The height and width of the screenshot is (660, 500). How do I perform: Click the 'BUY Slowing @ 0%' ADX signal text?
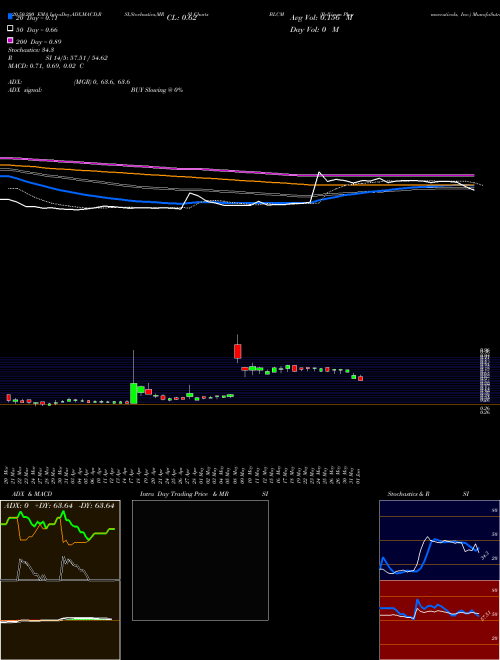coord(157,90)
